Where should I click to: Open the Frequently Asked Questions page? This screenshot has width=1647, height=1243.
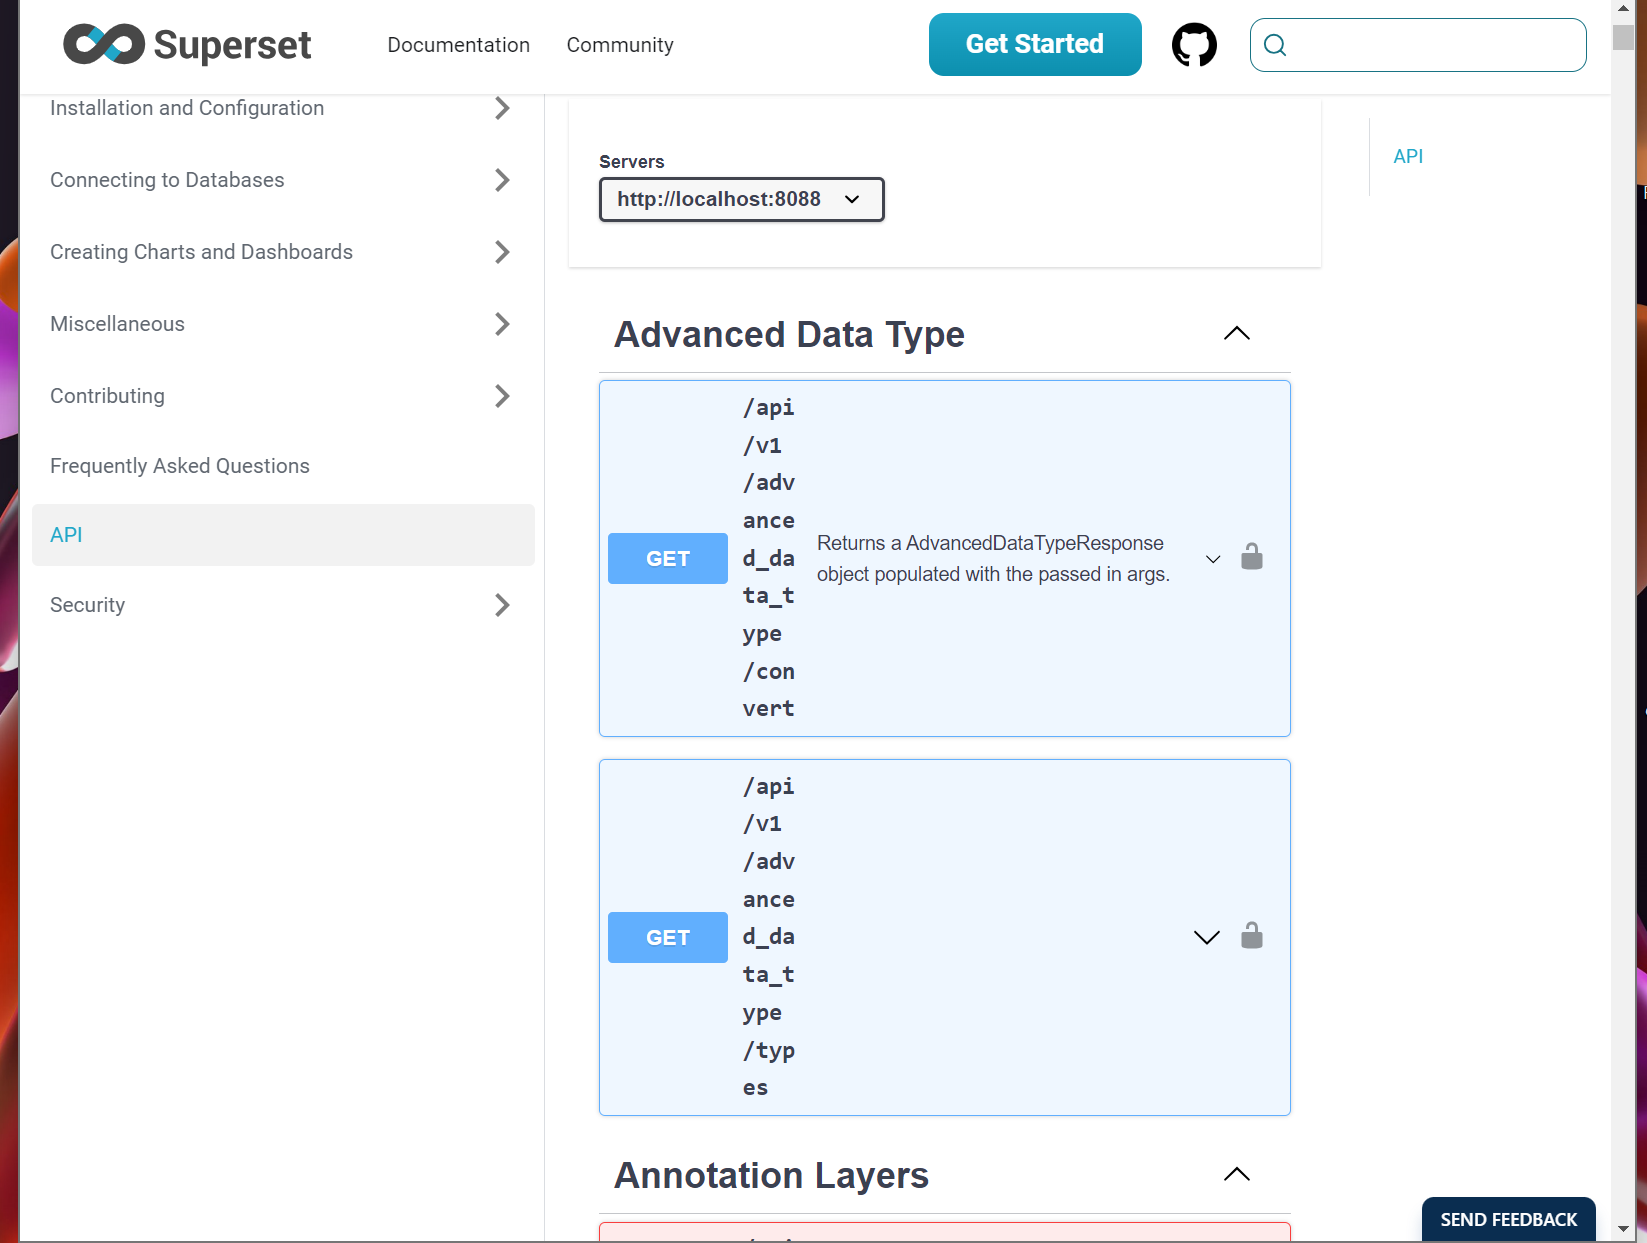pos(179,465)
